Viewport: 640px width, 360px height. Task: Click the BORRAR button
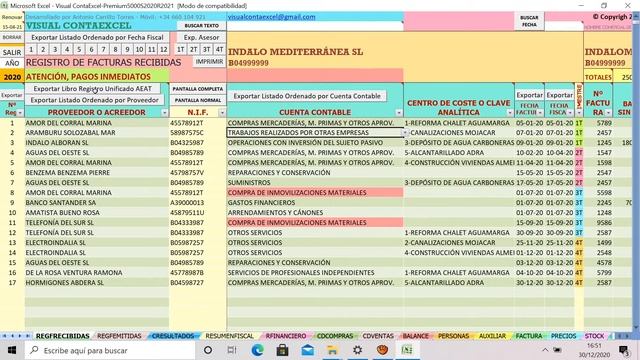(x=12, y=37)
